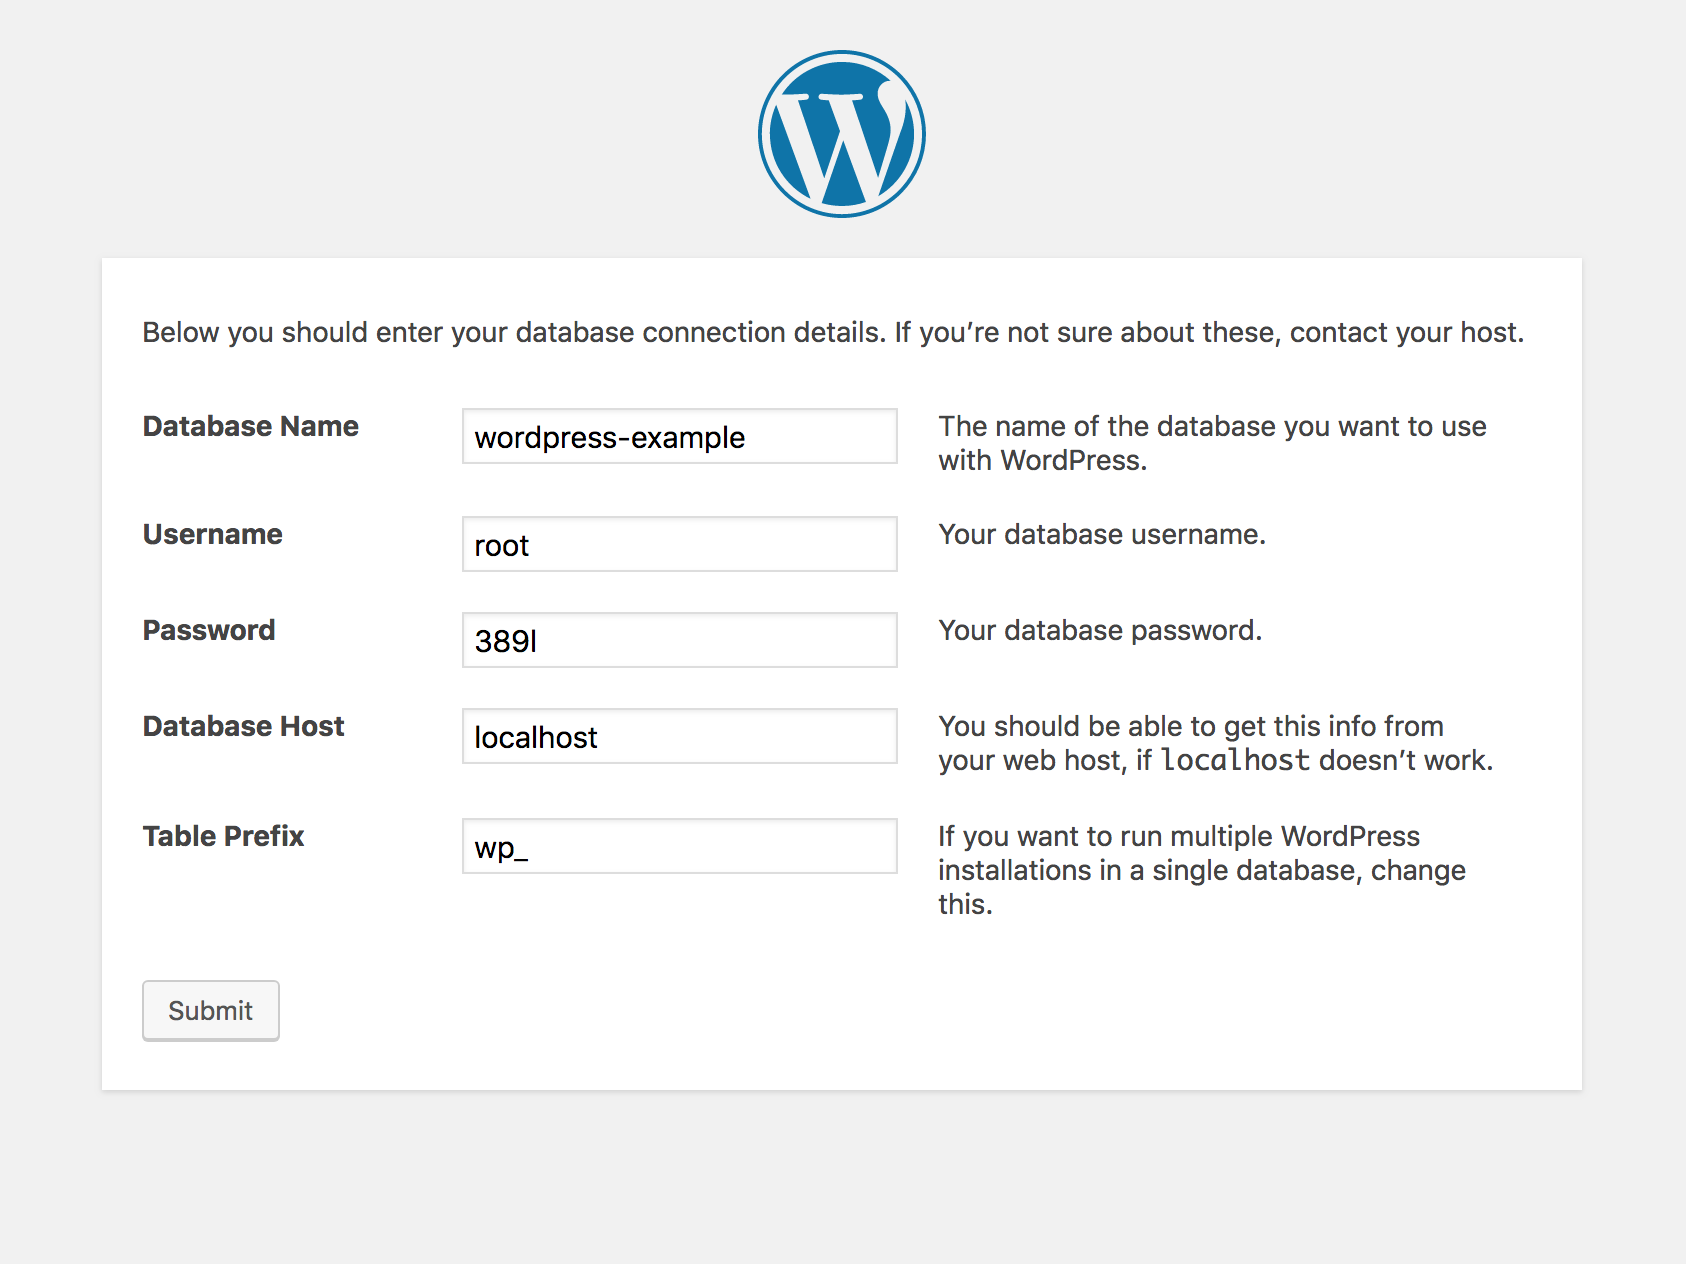Viewport: 1686px width, 1264px height.
Task: Click into the Username field containing root
Action: [x=679, y=545]
